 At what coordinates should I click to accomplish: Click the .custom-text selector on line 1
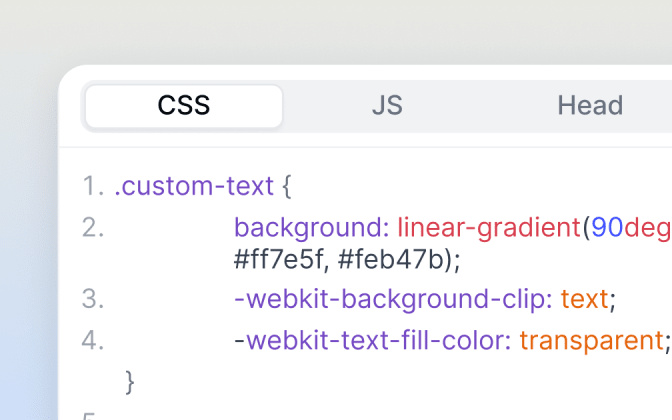[x=194, y=186]
